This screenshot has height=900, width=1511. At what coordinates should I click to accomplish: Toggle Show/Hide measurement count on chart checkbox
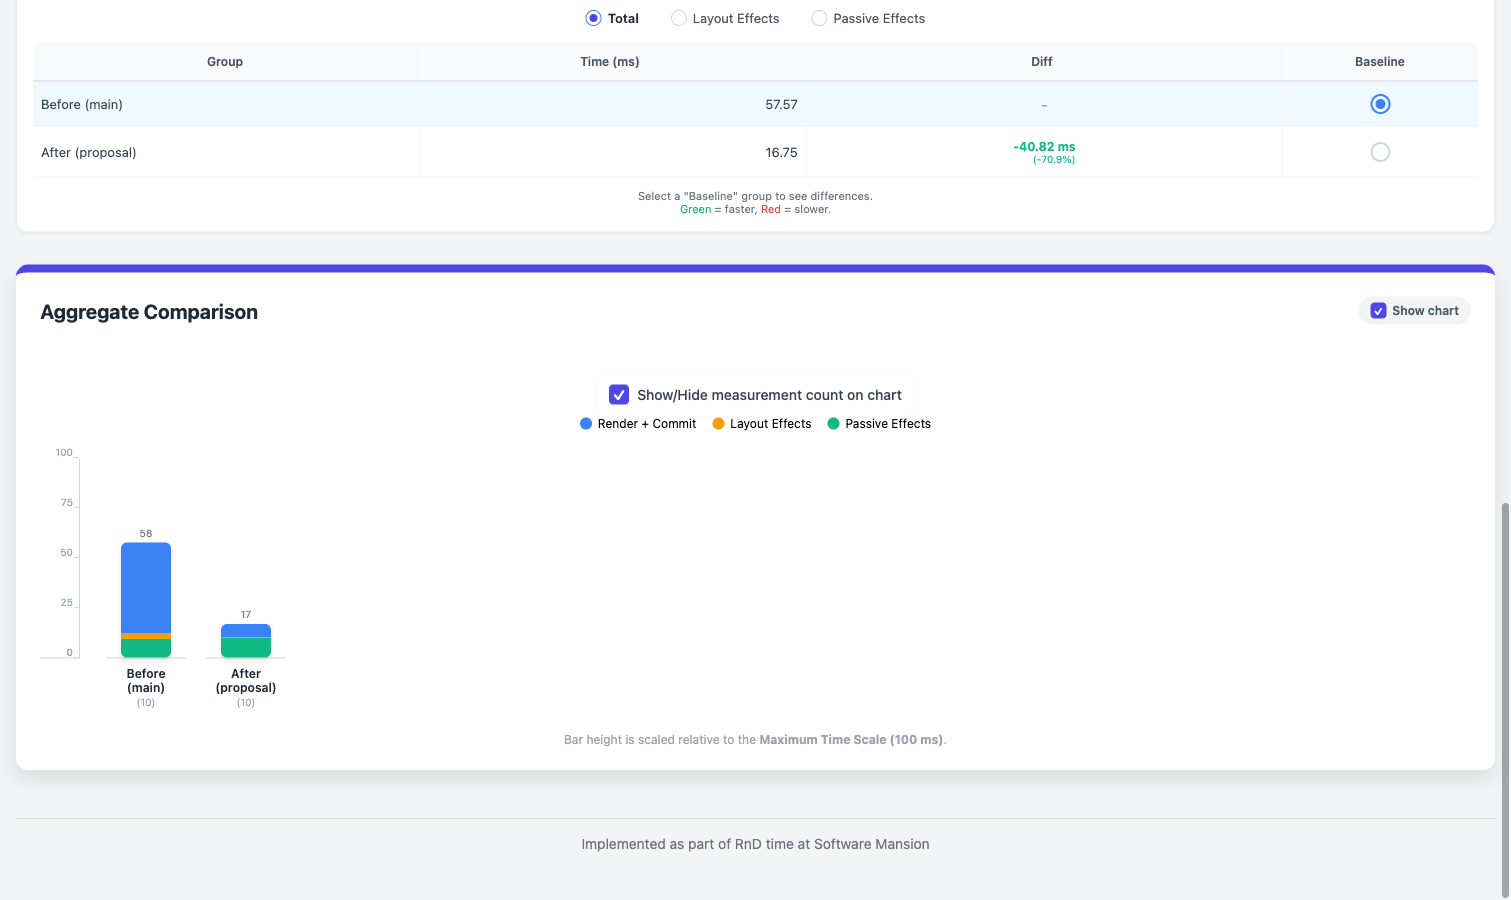pyautogui.click(x=619, y=394)
